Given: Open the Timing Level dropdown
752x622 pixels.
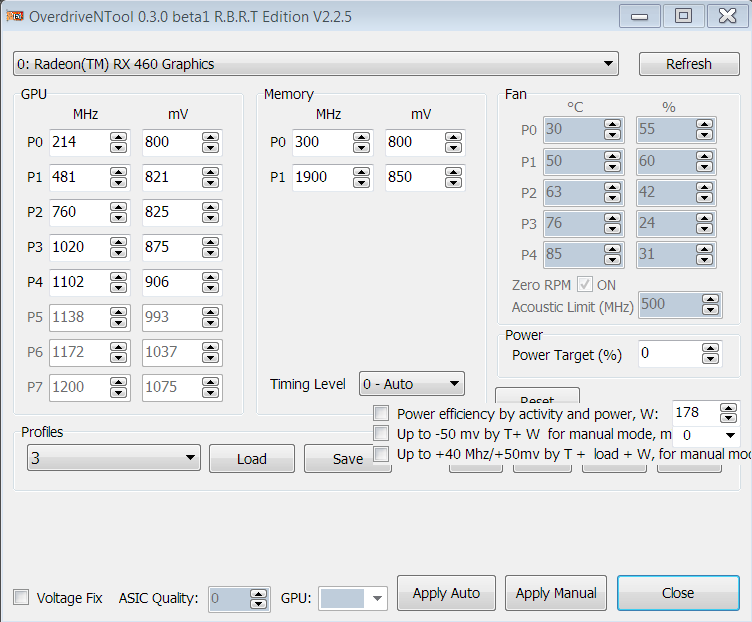Looking at the screenshot, I should (411, 384).
